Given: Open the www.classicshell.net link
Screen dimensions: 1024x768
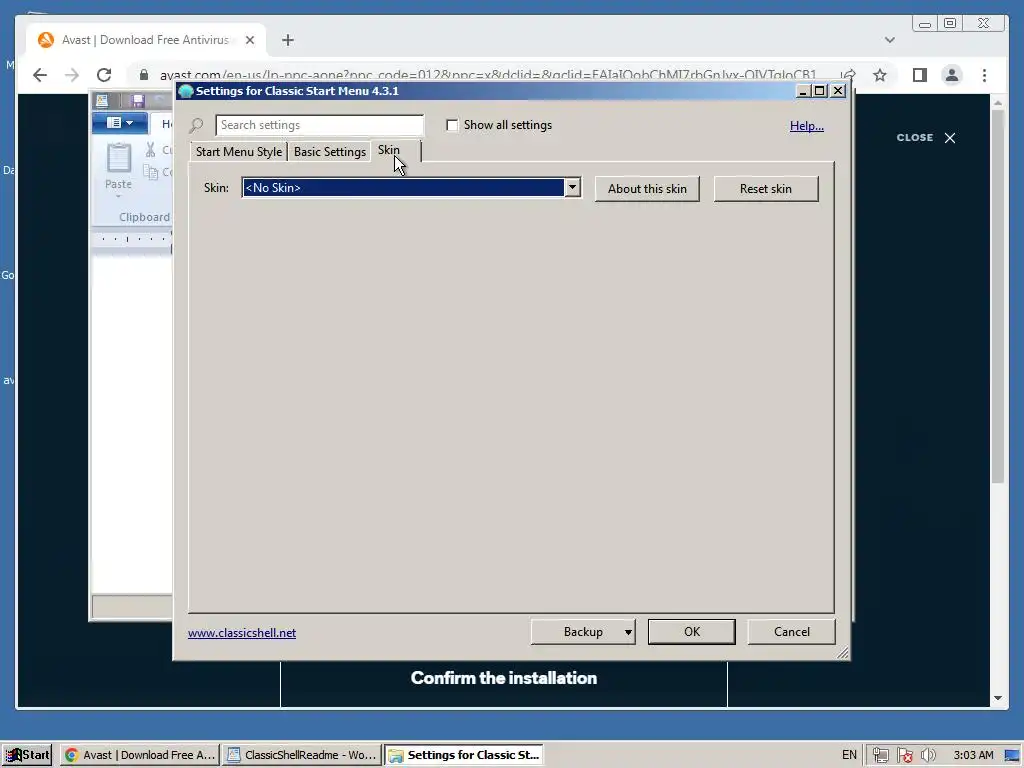Looking at the screenshot, I should pos(242,633).
